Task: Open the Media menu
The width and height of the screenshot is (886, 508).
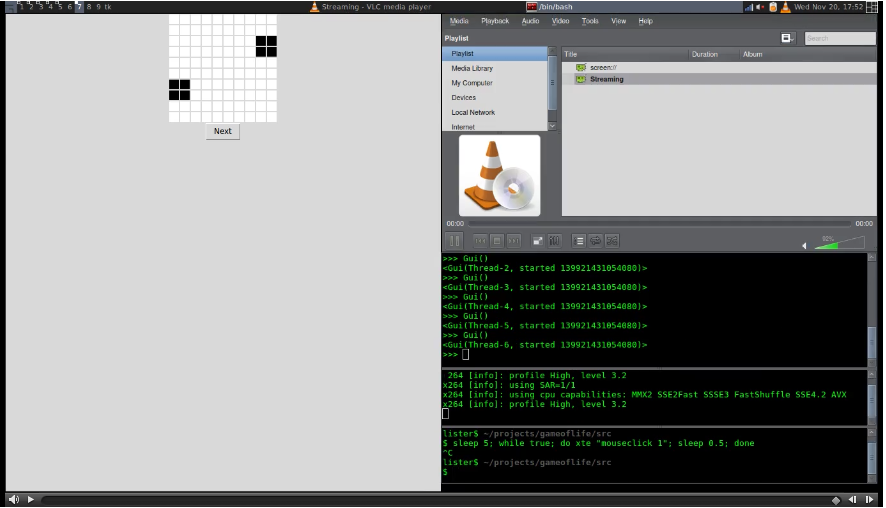Action: (x=459, y=21)
